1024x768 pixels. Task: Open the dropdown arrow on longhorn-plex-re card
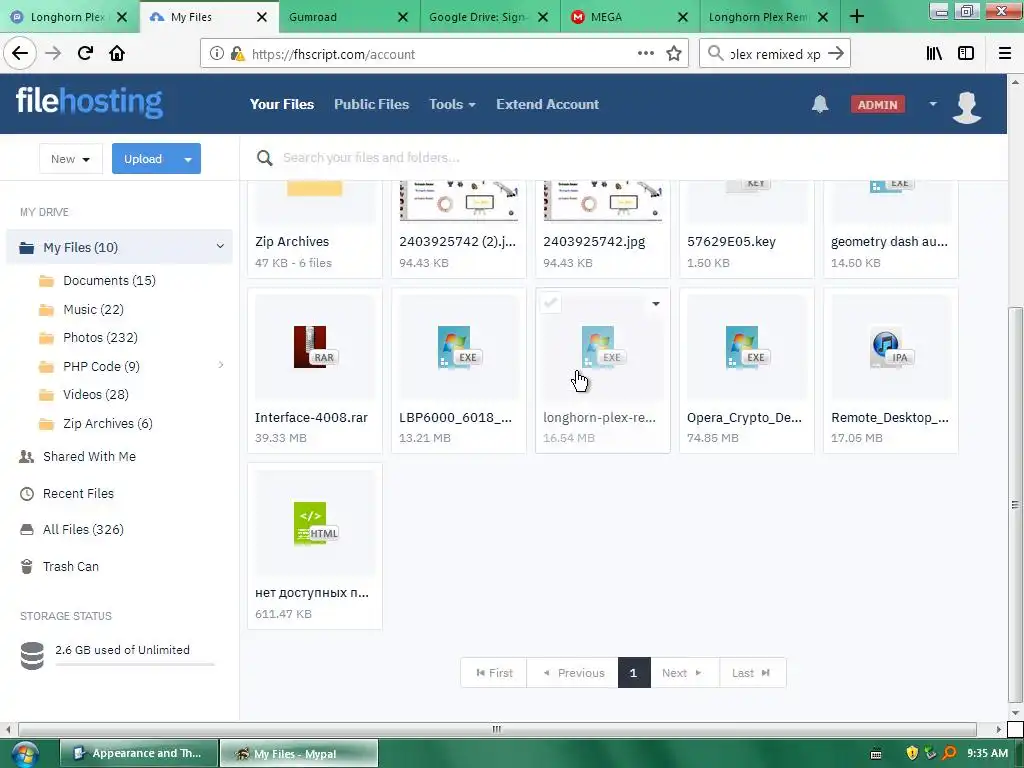tap(656, 304)
